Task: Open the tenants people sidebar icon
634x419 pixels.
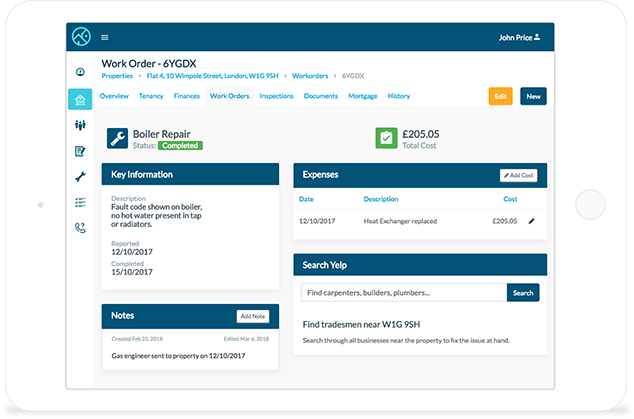Action: 80,125
